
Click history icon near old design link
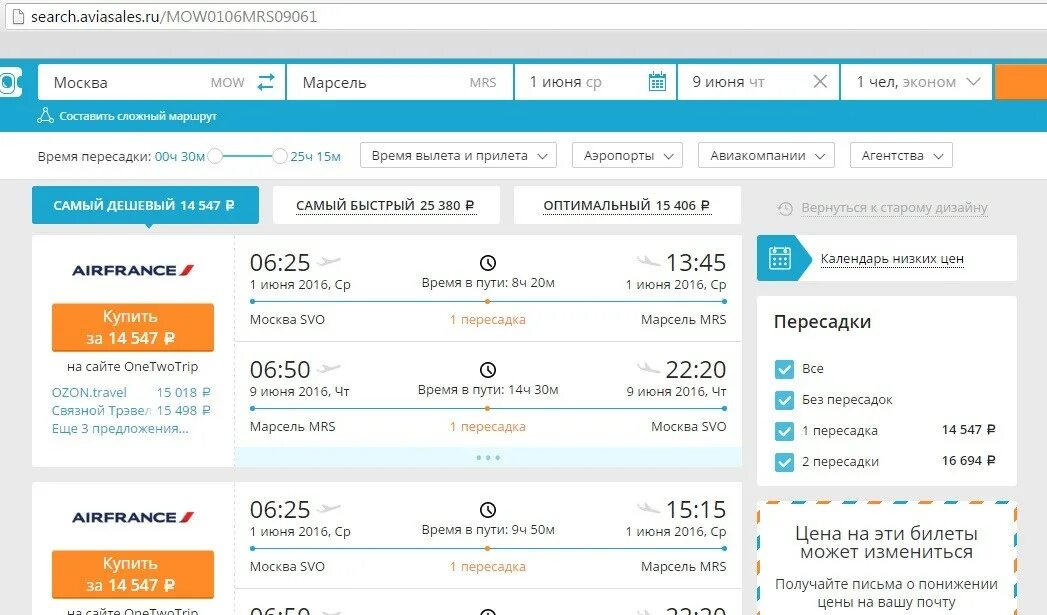(x=785, y=208)
